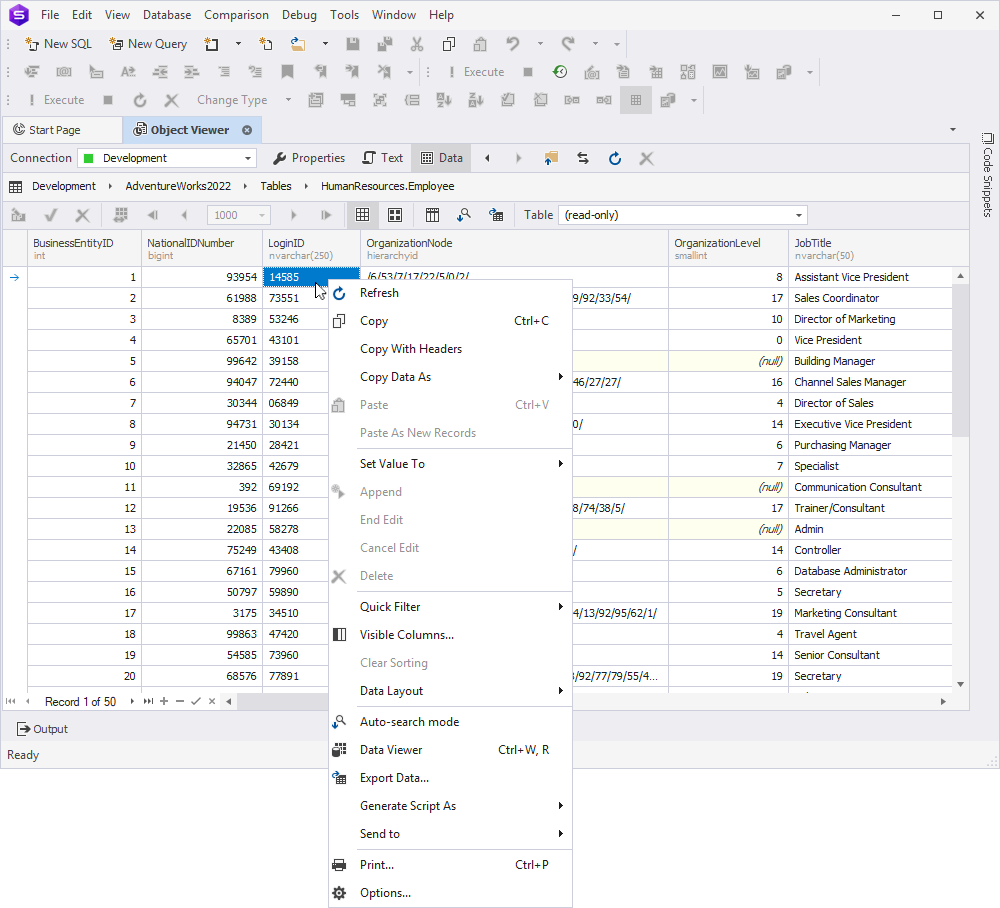Click the grid scroll down arrow
This screenshot has width=1000, height=908.
tap(960, 684)
